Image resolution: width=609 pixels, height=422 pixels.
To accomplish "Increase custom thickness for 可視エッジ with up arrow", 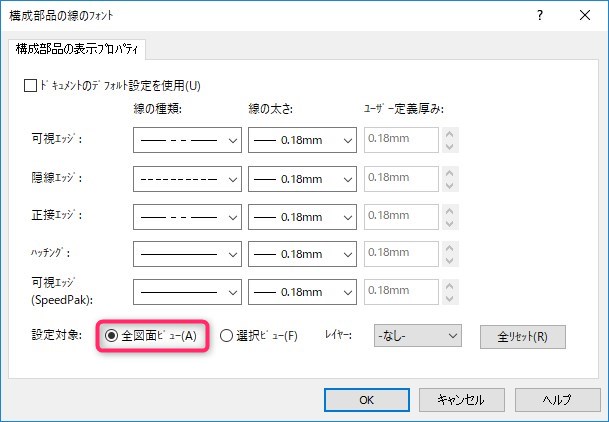I will point(450,134).
